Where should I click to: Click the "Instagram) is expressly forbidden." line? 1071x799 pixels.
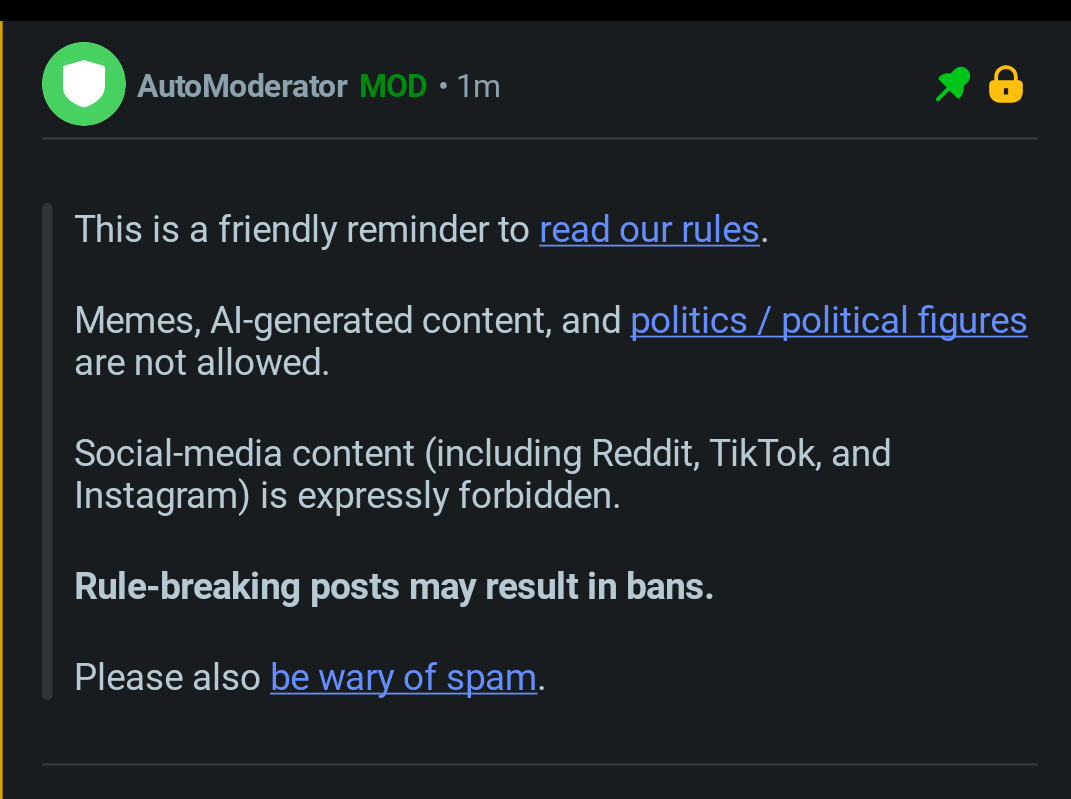347,496
